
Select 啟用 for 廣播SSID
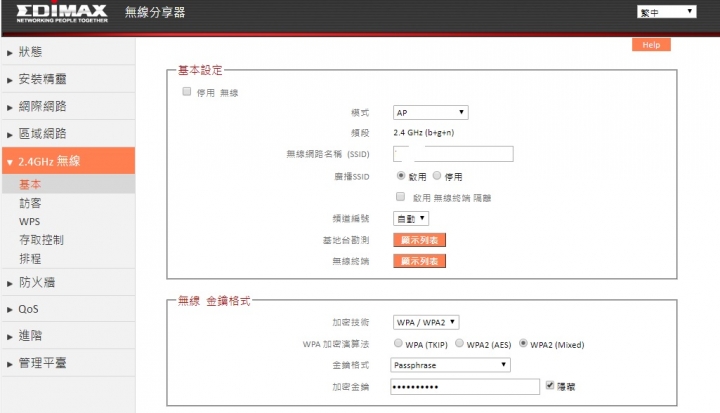pyautogui.click(x=401, y=175)
